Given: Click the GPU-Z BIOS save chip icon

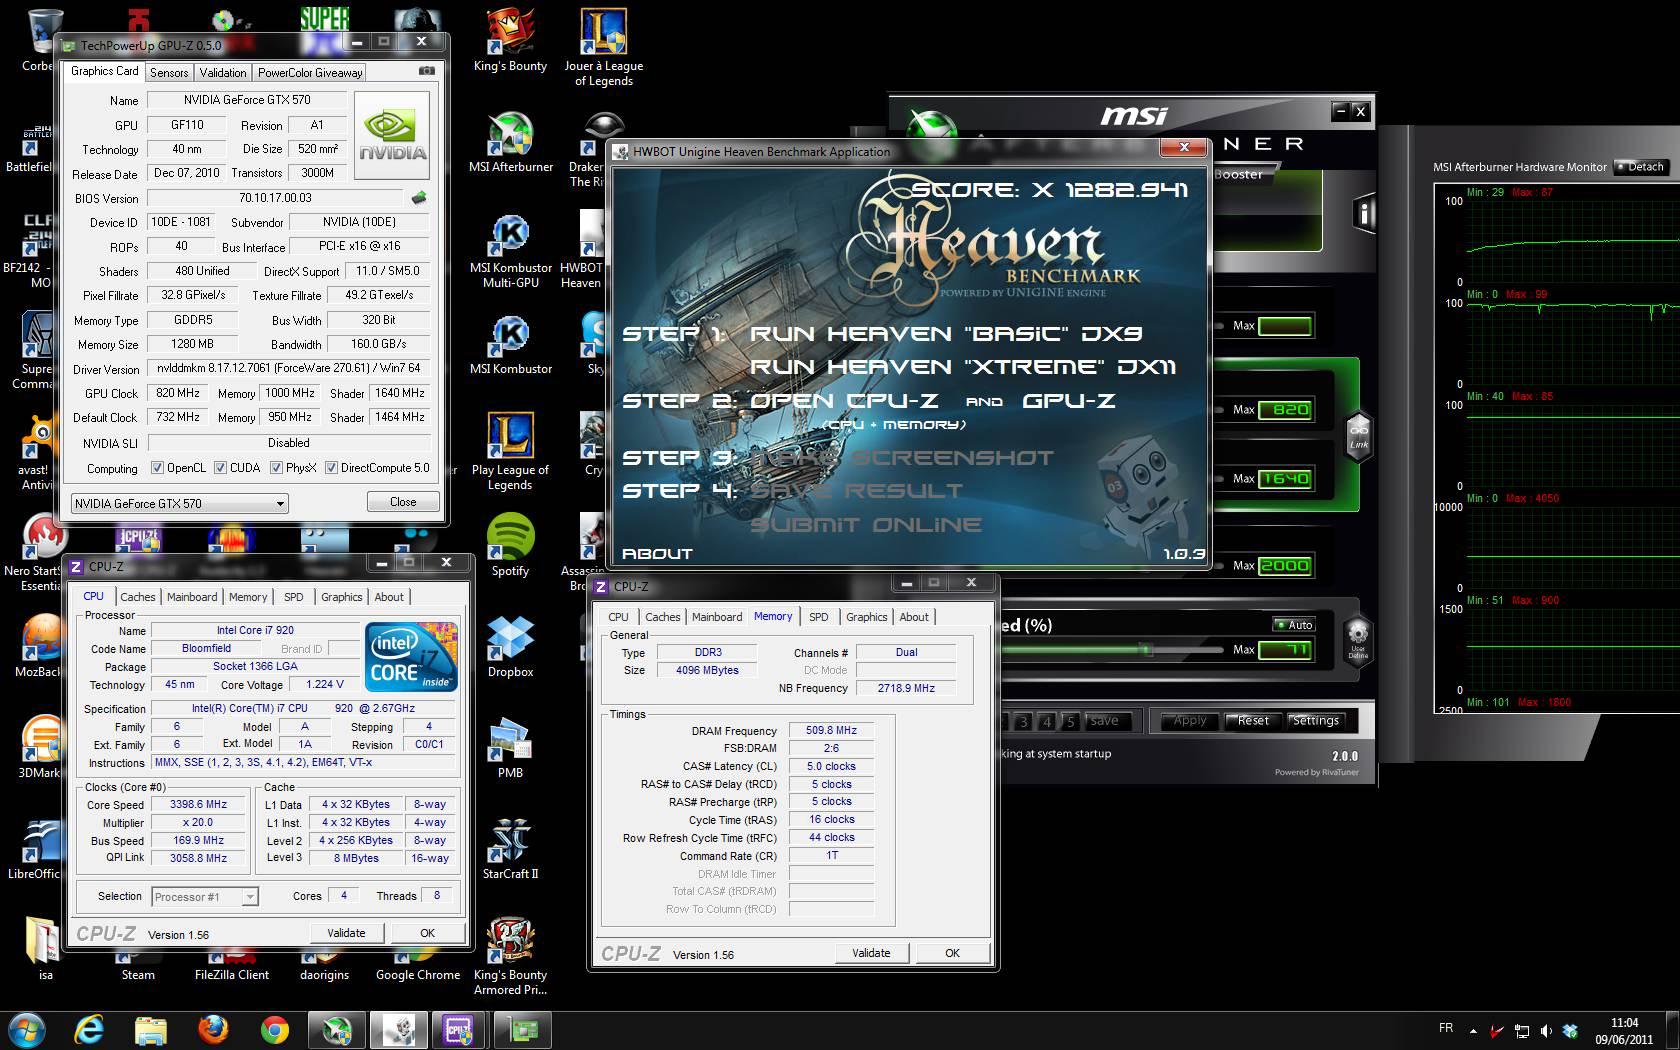Looking at the screenshot, I should (419, 198).
